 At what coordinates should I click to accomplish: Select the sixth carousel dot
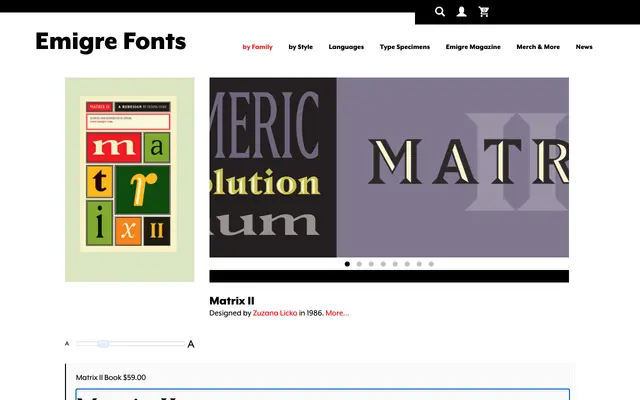[407, 264]
